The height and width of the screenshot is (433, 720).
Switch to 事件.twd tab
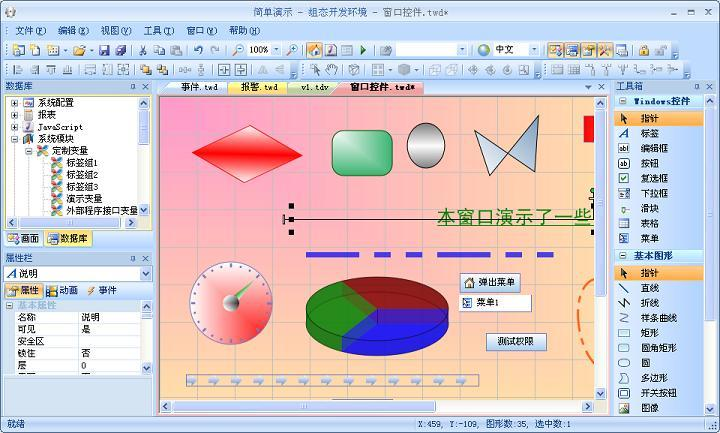(x=199, y=87)
